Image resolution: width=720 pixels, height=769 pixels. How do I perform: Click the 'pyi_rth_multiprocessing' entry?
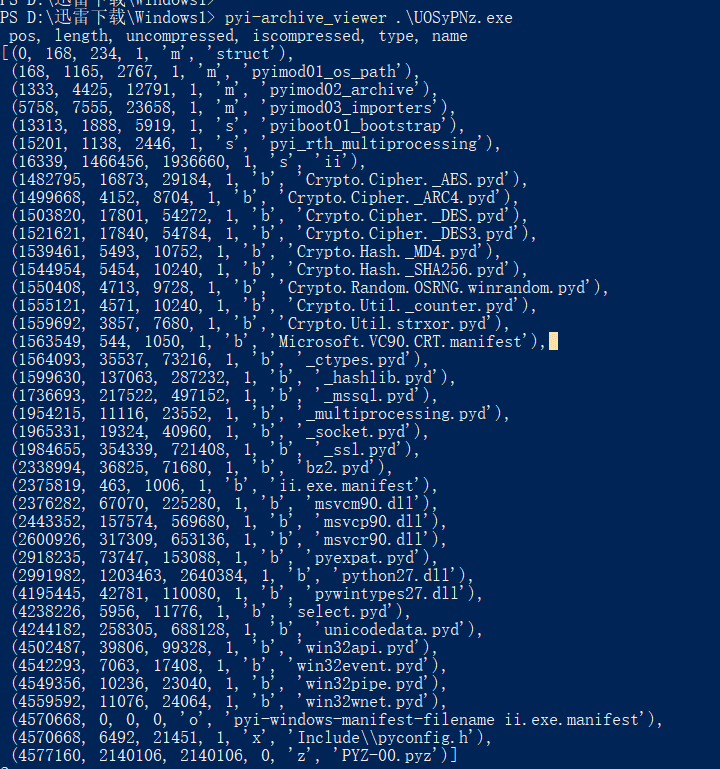(x=257, y=144)
